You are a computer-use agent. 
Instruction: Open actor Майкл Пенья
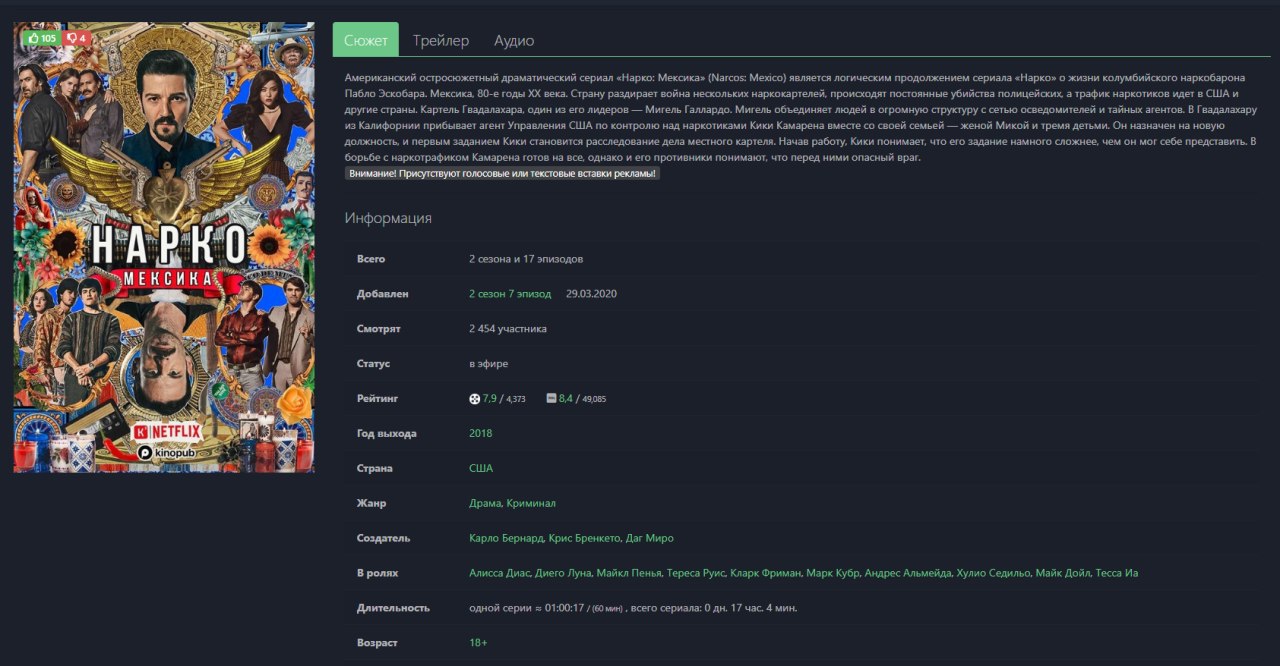(627, 573)
